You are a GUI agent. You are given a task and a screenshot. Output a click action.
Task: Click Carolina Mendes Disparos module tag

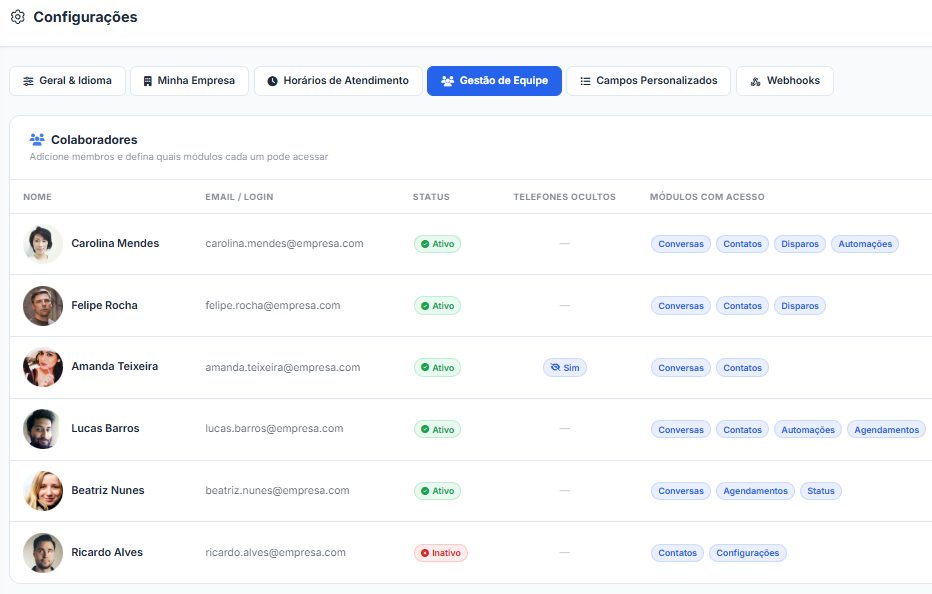point(799,244)
